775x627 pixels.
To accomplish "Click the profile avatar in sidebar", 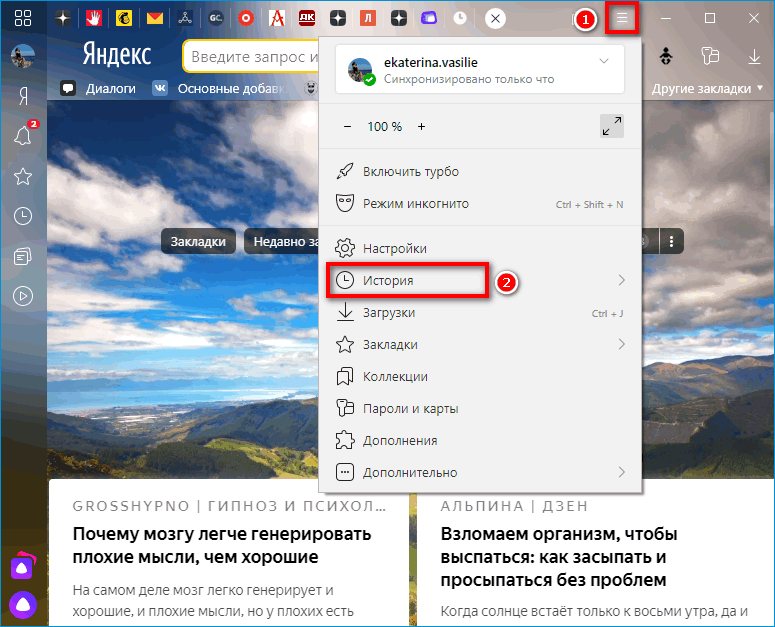I will coord(23,55).
